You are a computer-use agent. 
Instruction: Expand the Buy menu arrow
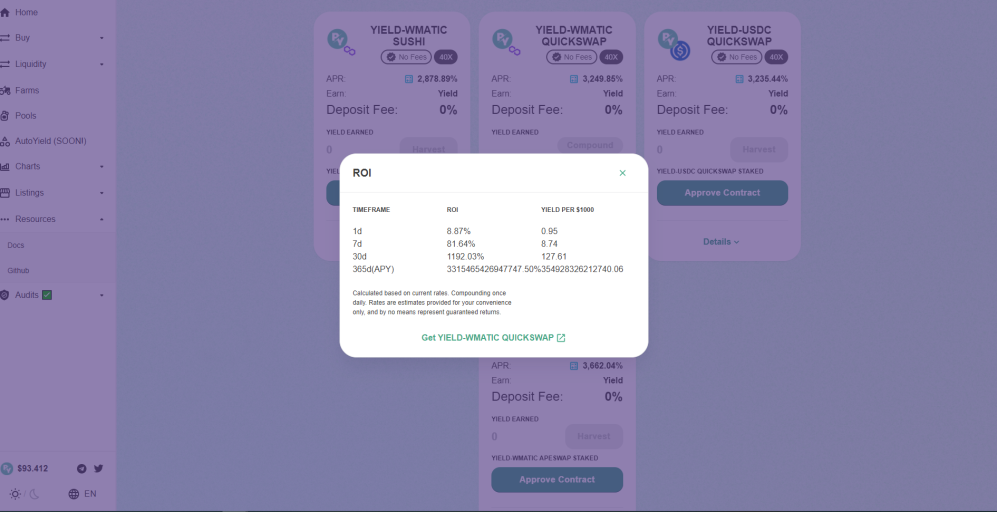(x=102, y=38)
